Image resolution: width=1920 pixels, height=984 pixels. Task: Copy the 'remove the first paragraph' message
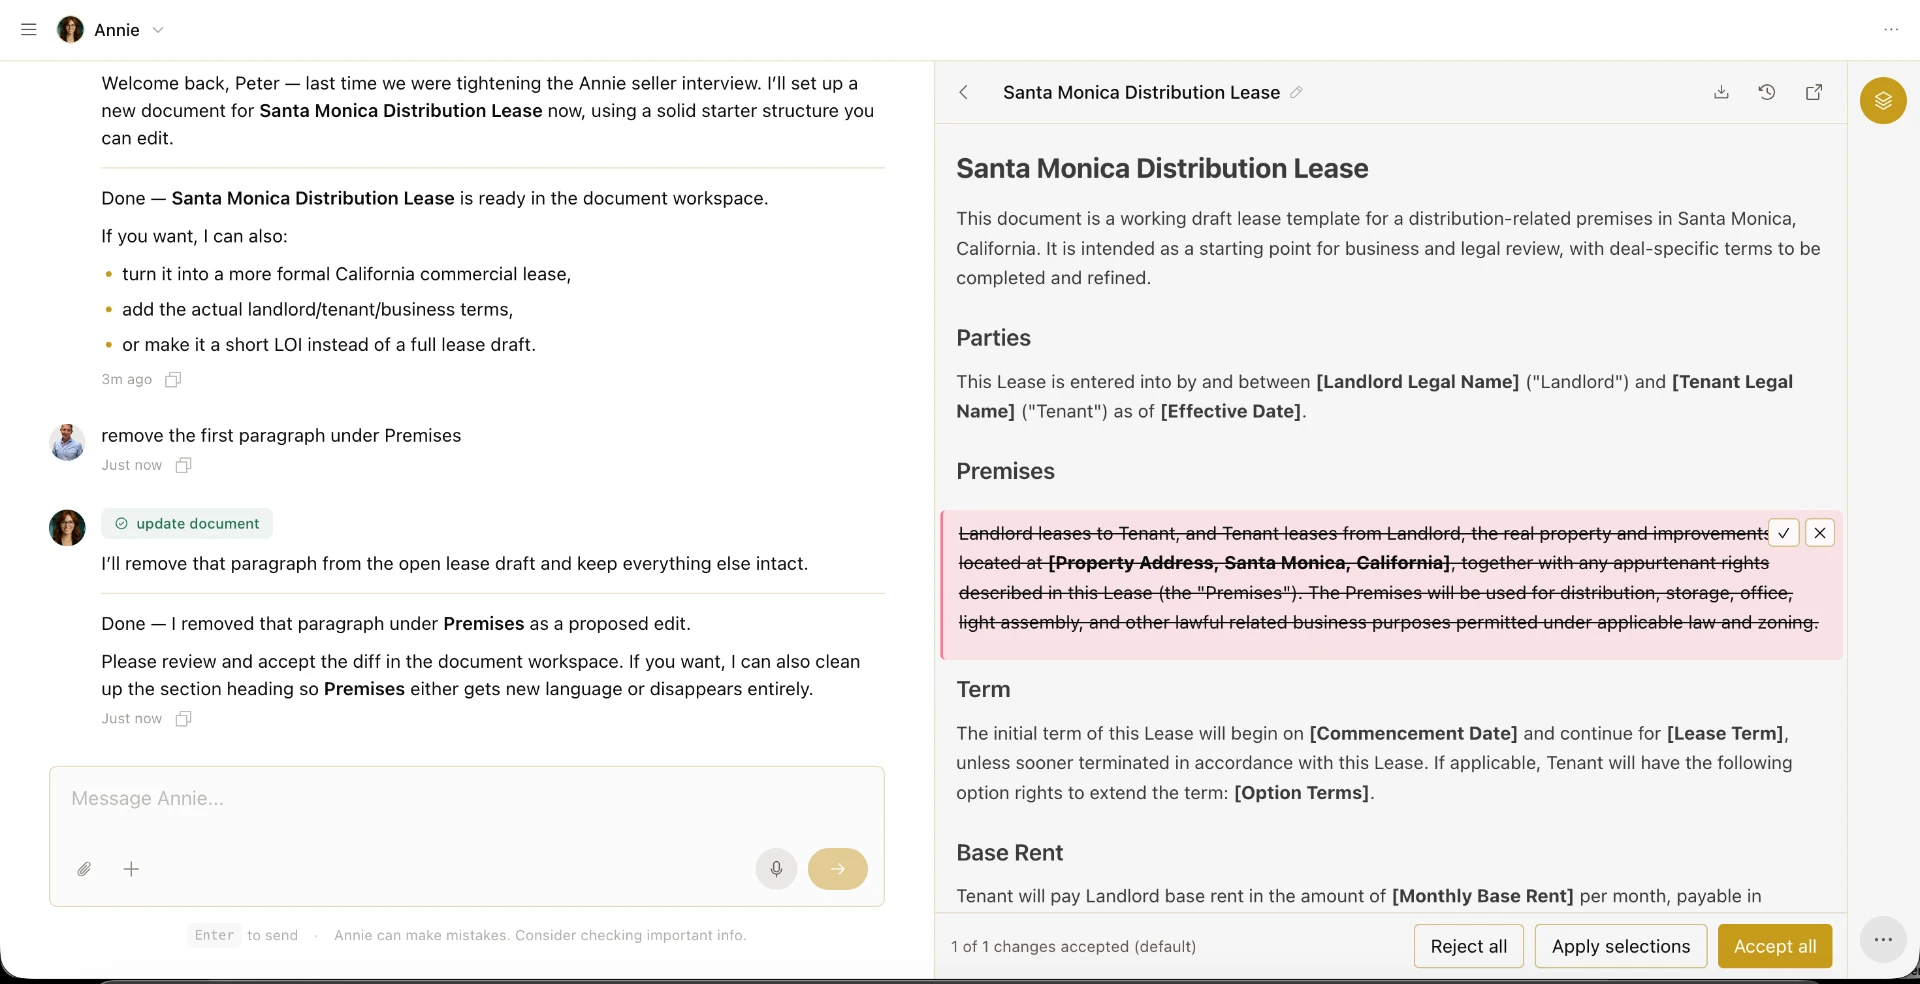pos(183,465)
